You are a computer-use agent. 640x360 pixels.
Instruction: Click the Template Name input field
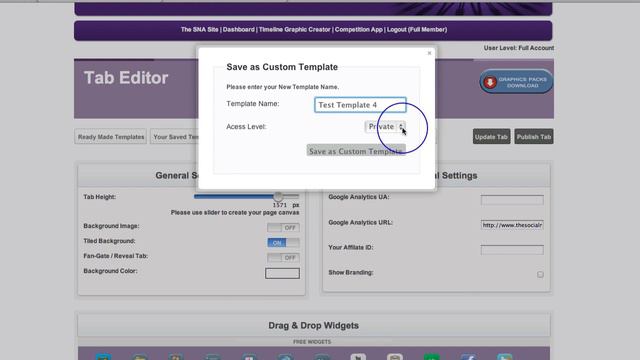tap(360, 105)
